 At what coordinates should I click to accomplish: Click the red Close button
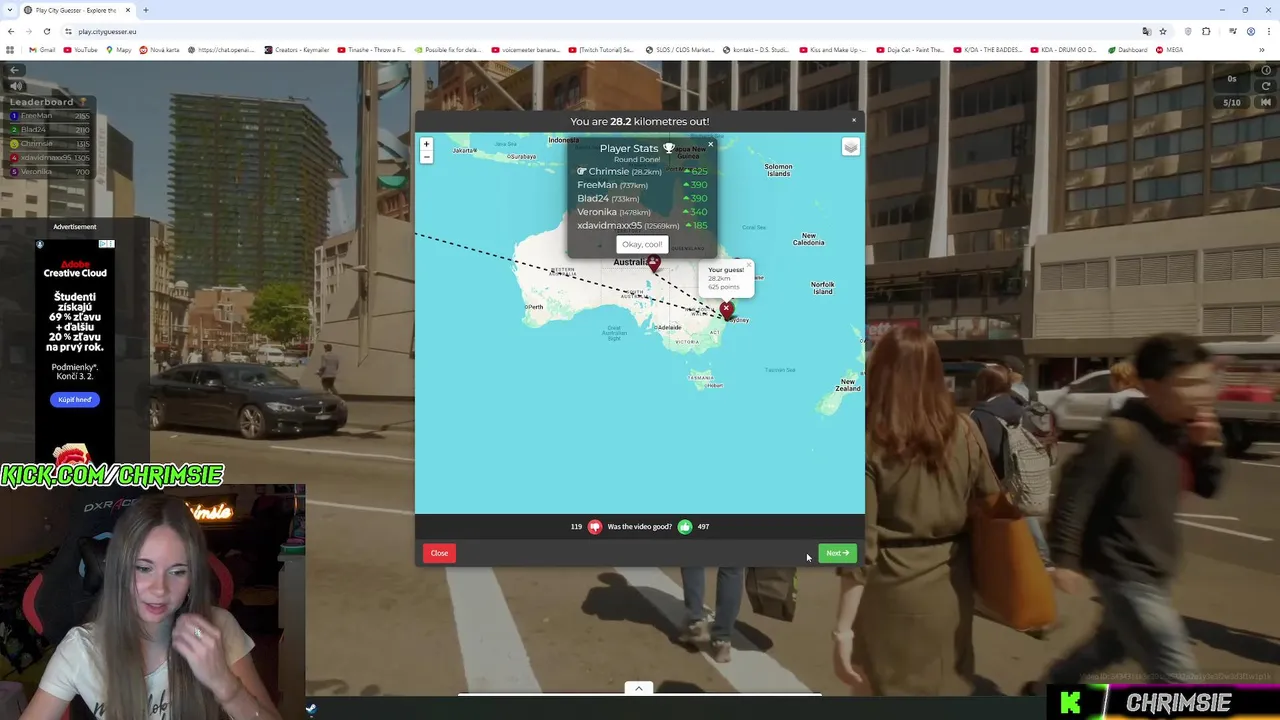click(439, 553)
